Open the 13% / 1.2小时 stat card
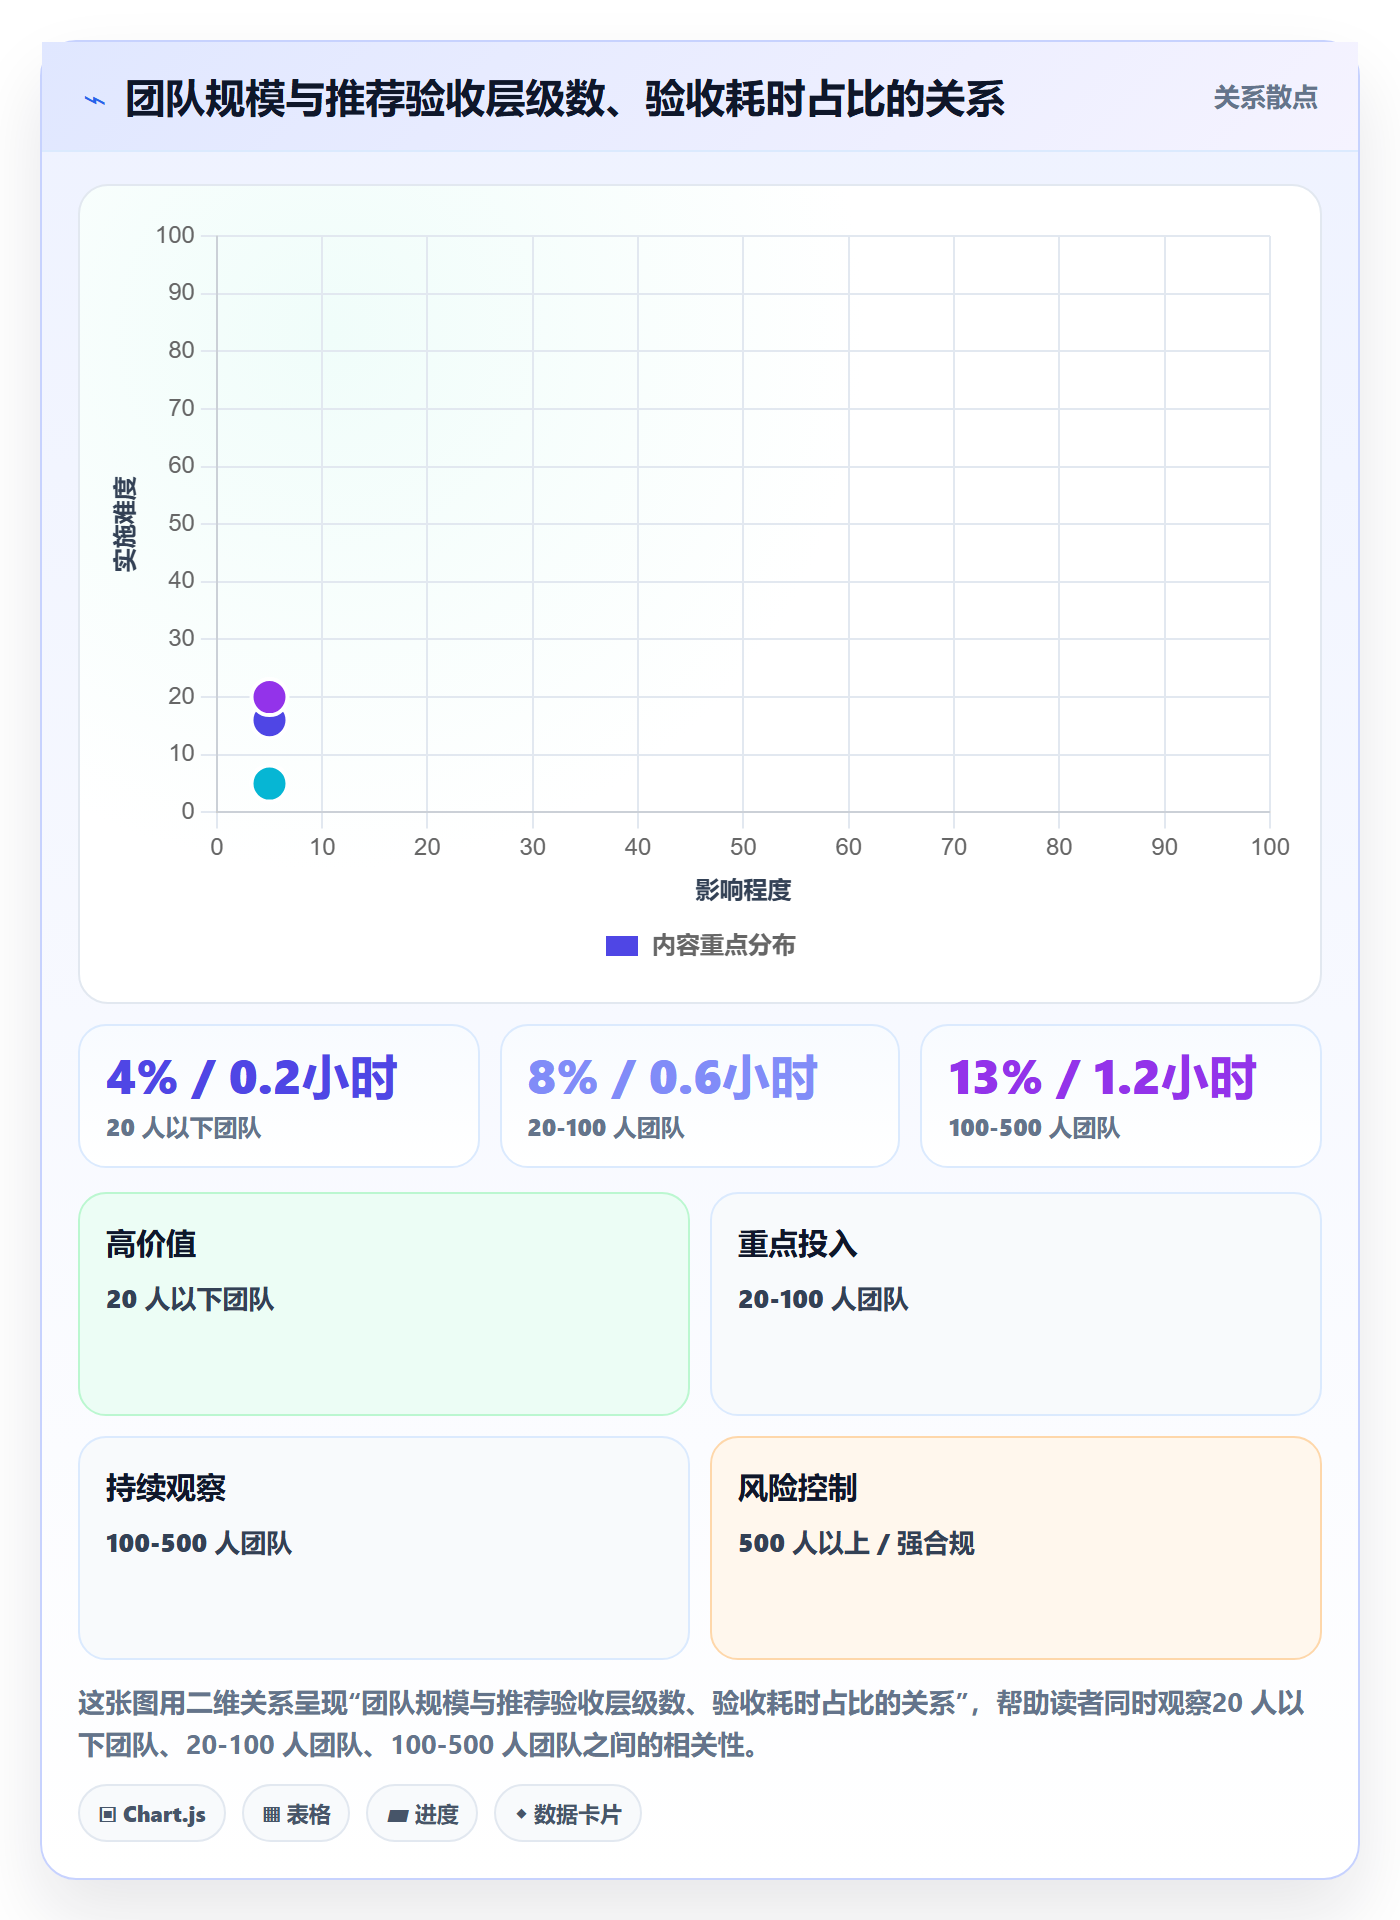 pyautogui.click(x=1121, y=1096)
